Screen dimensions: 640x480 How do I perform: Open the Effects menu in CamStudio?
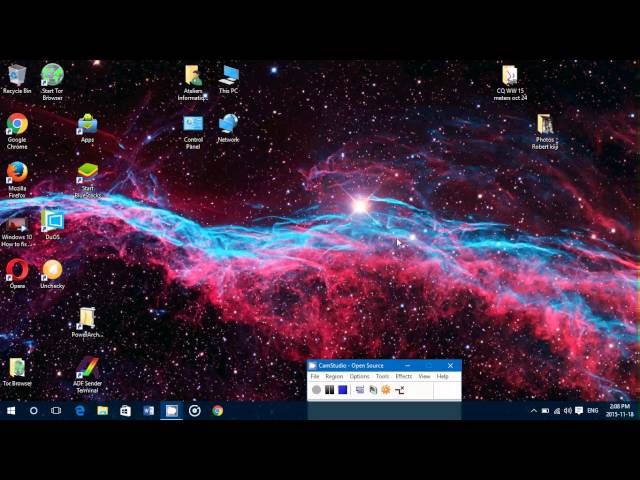[x=404, y=376]
